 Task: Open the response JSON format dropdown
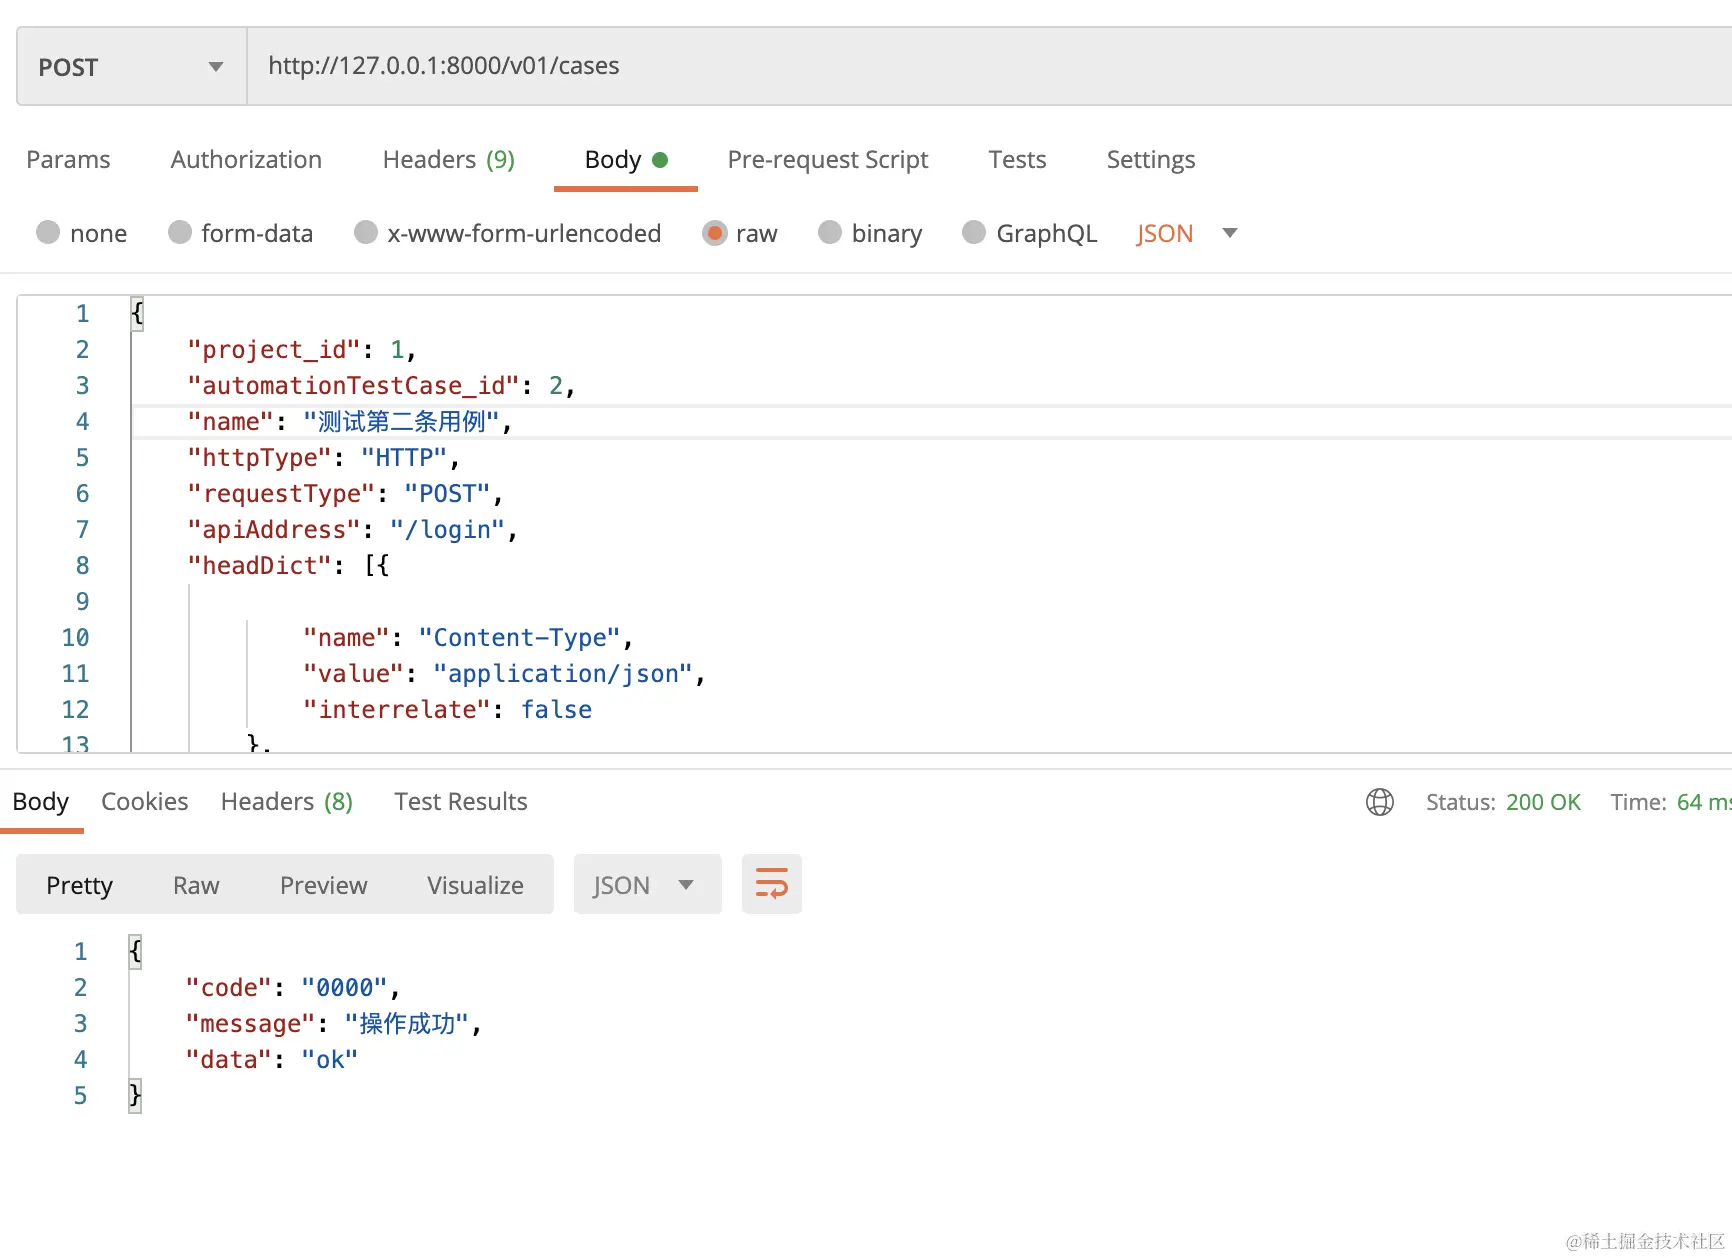tap(646, 885)
